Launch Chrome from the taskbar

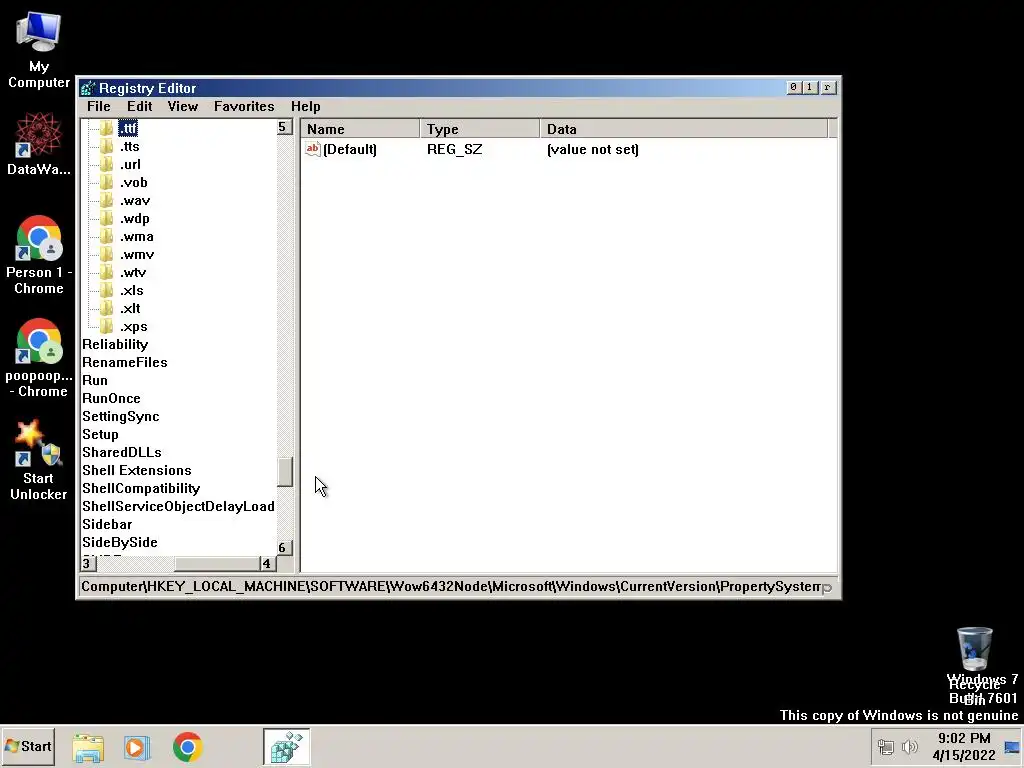pos(187,747)
